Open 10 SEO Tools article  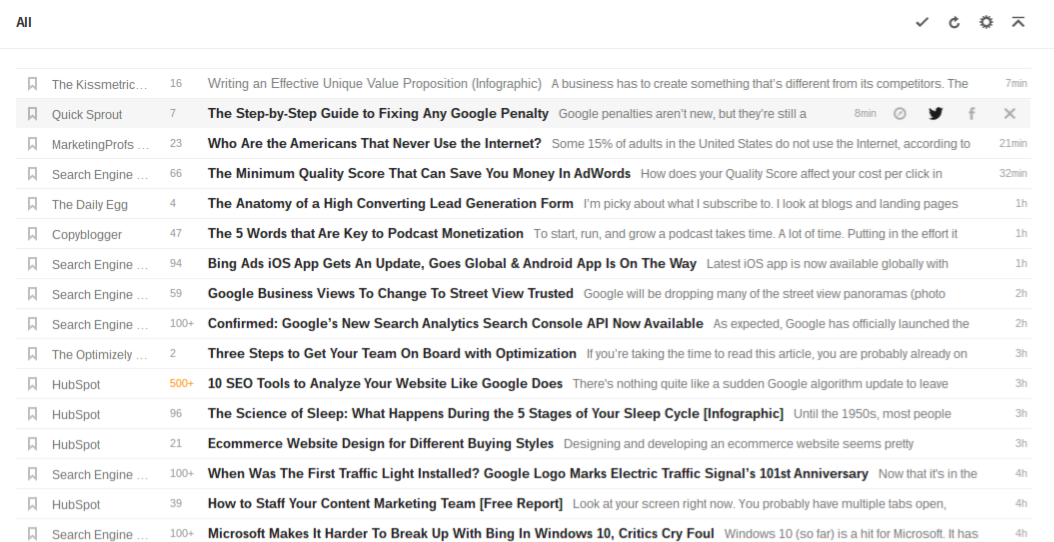pyautogui.click(x=385, y=384)
